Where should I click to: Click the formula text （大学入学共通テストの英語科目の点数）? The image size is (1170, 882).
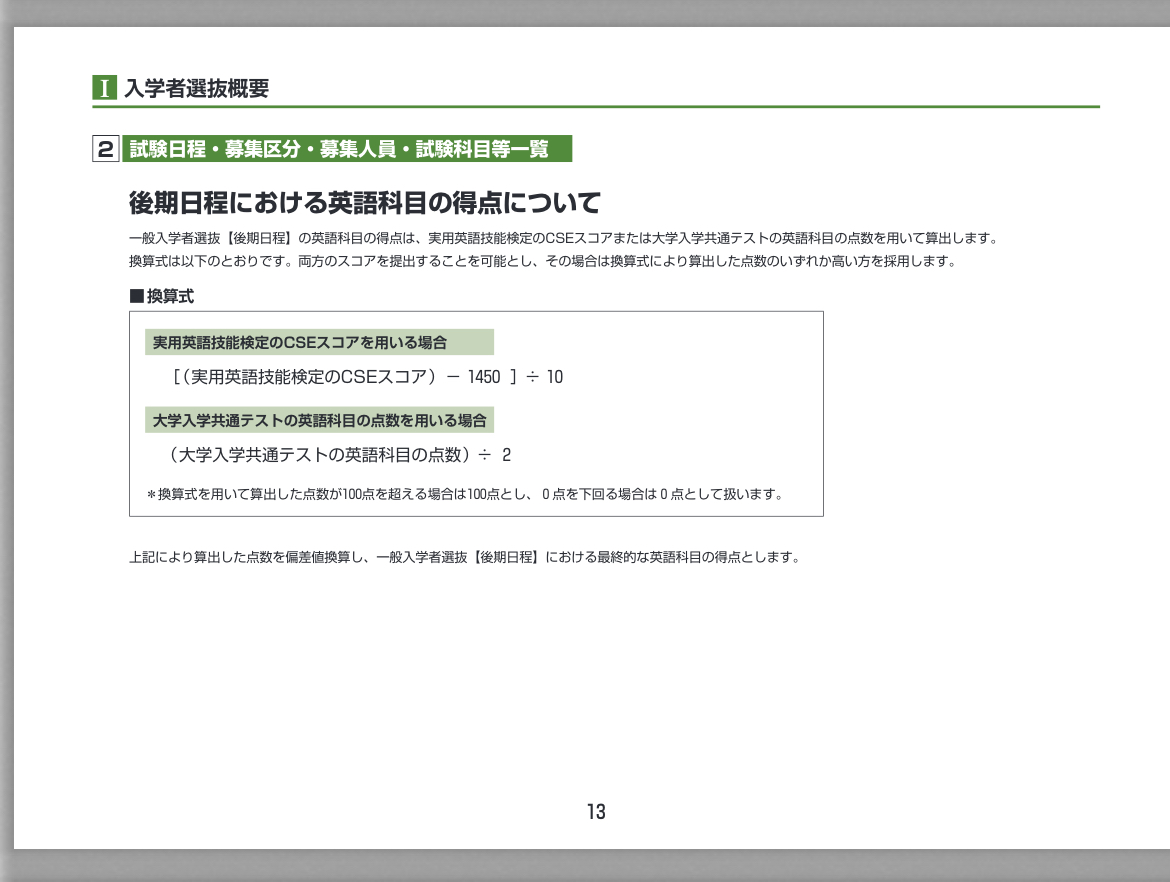pos(320,455)
